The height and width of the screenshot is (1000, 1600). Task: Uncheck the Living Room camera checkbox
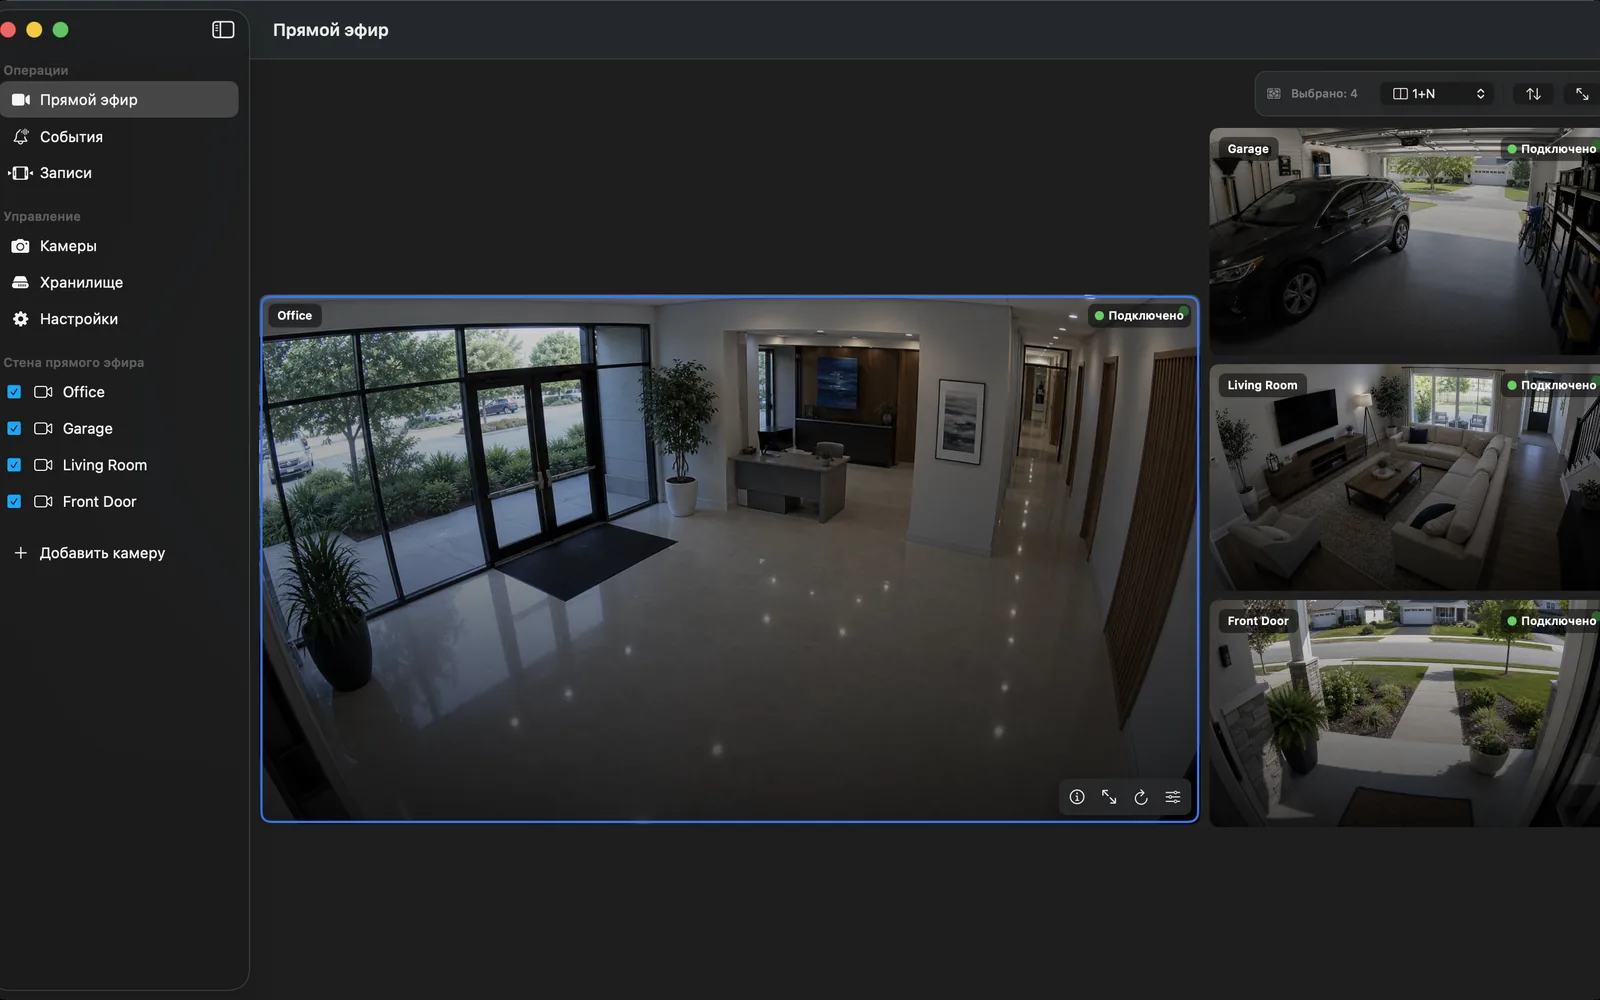(x=14, y=465)
